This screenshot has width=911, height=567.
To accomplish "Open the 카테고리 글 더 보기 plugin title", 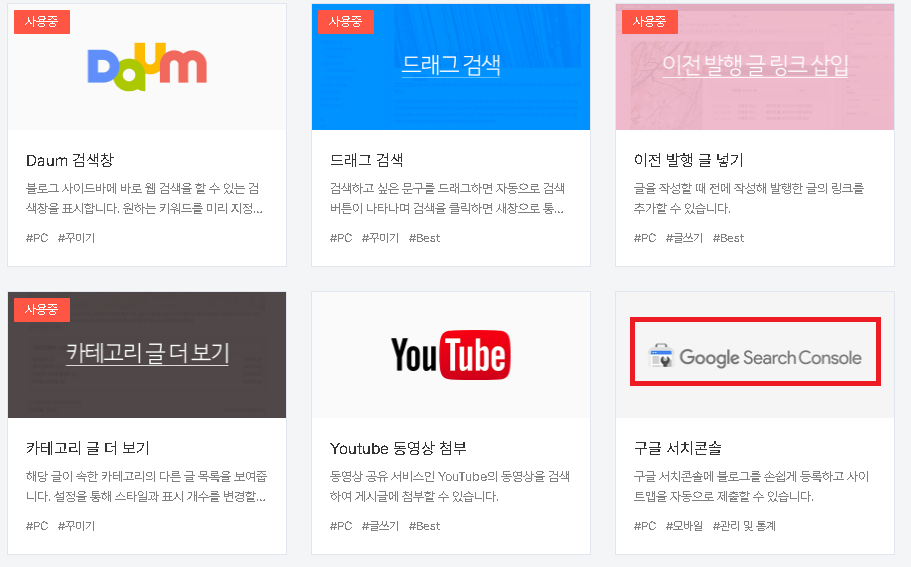I will tap(88, 448).
